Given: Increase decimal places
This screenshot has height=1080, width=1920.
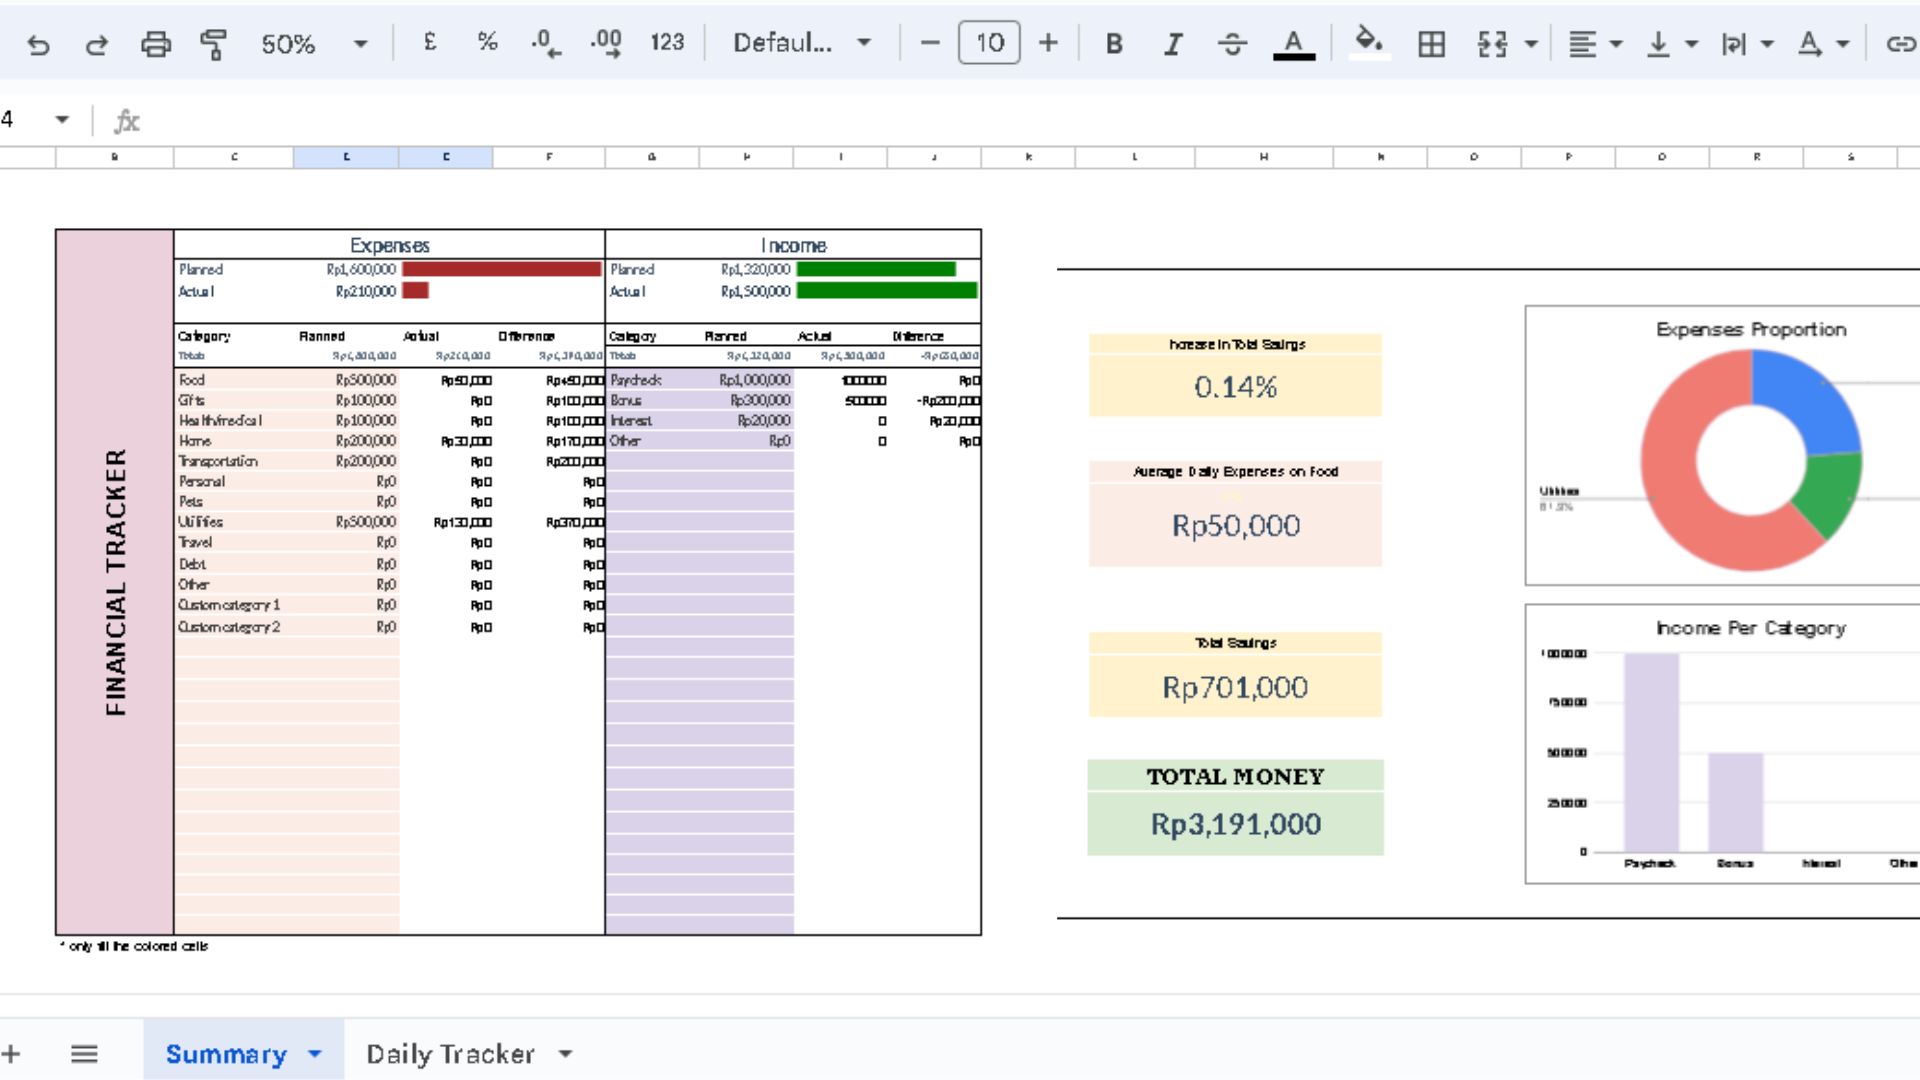Looking at the screenshot, I should (606, 42).
